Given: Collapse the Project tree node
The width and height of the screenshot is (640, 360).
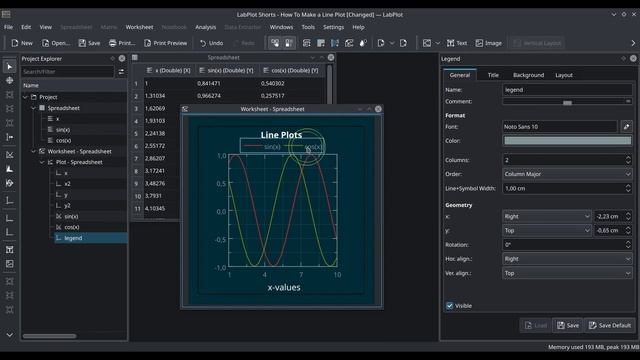Looking at the screenshot, I should pos(25,97).
